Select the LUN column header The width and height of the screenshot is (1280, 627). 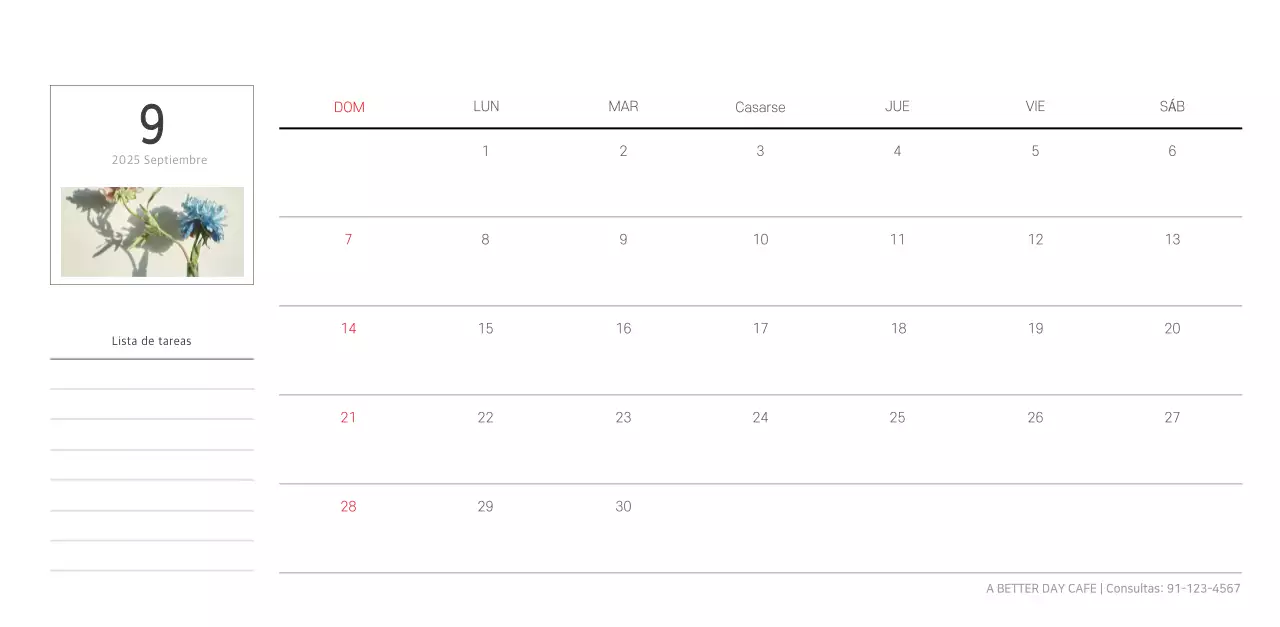[486, 106]
